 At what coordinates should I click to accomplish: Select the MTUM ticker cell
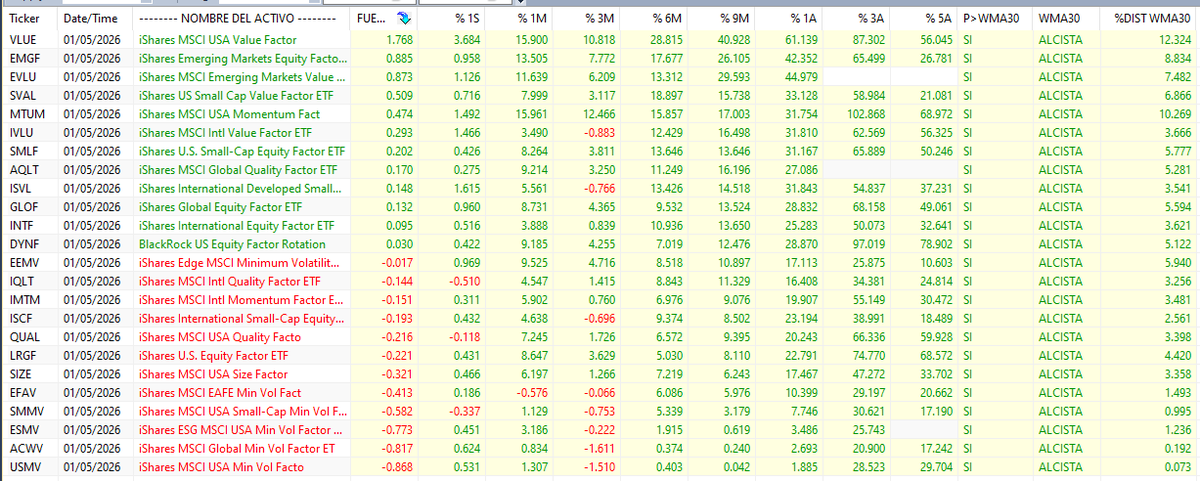29,113
